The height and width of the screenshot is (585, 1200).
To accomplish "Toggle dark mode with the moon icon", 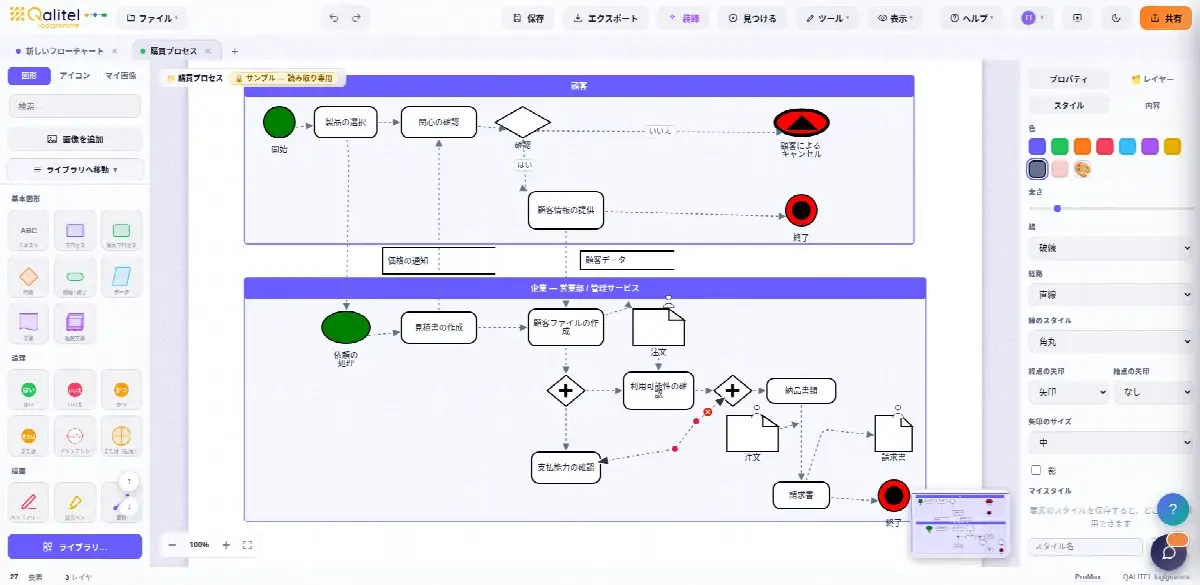I will pyautogui.click(x=1117, y=18).
